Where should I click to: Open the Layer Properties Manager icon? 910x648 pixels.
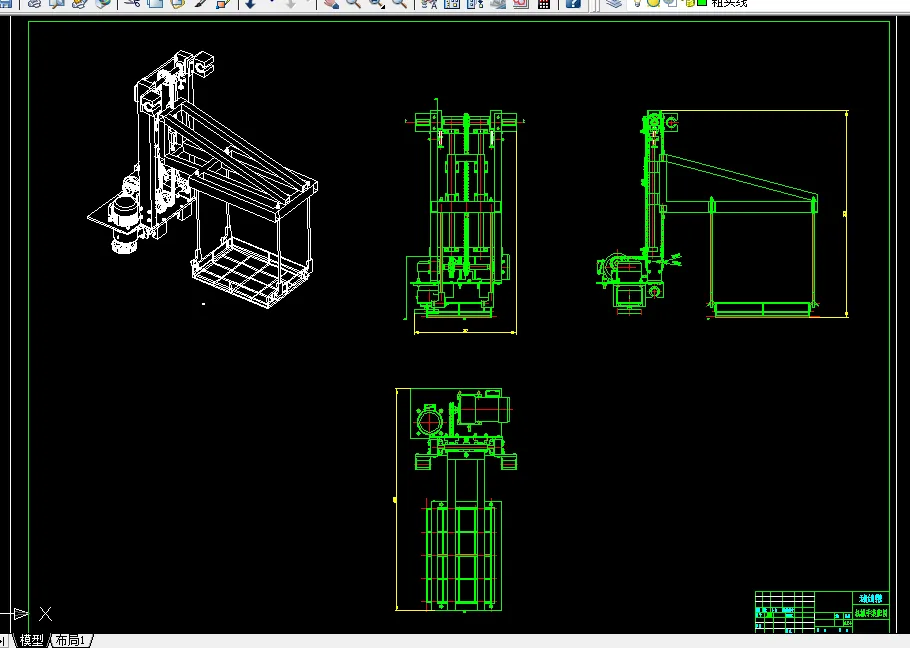614,3
